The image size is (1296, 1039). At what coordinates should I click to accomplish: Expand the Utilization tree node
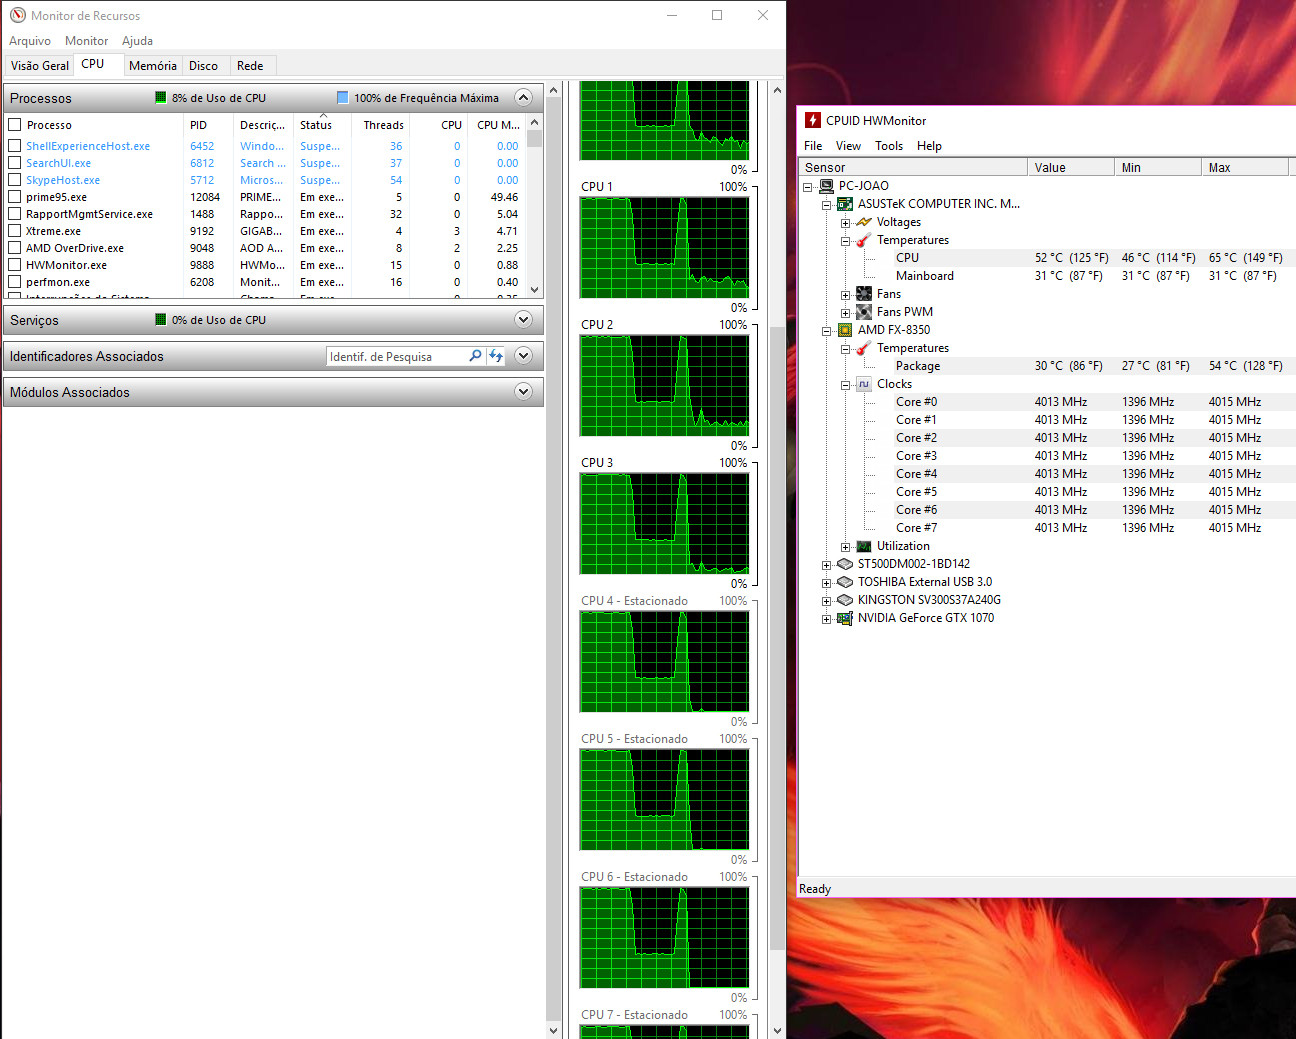[x=846, y=547]
